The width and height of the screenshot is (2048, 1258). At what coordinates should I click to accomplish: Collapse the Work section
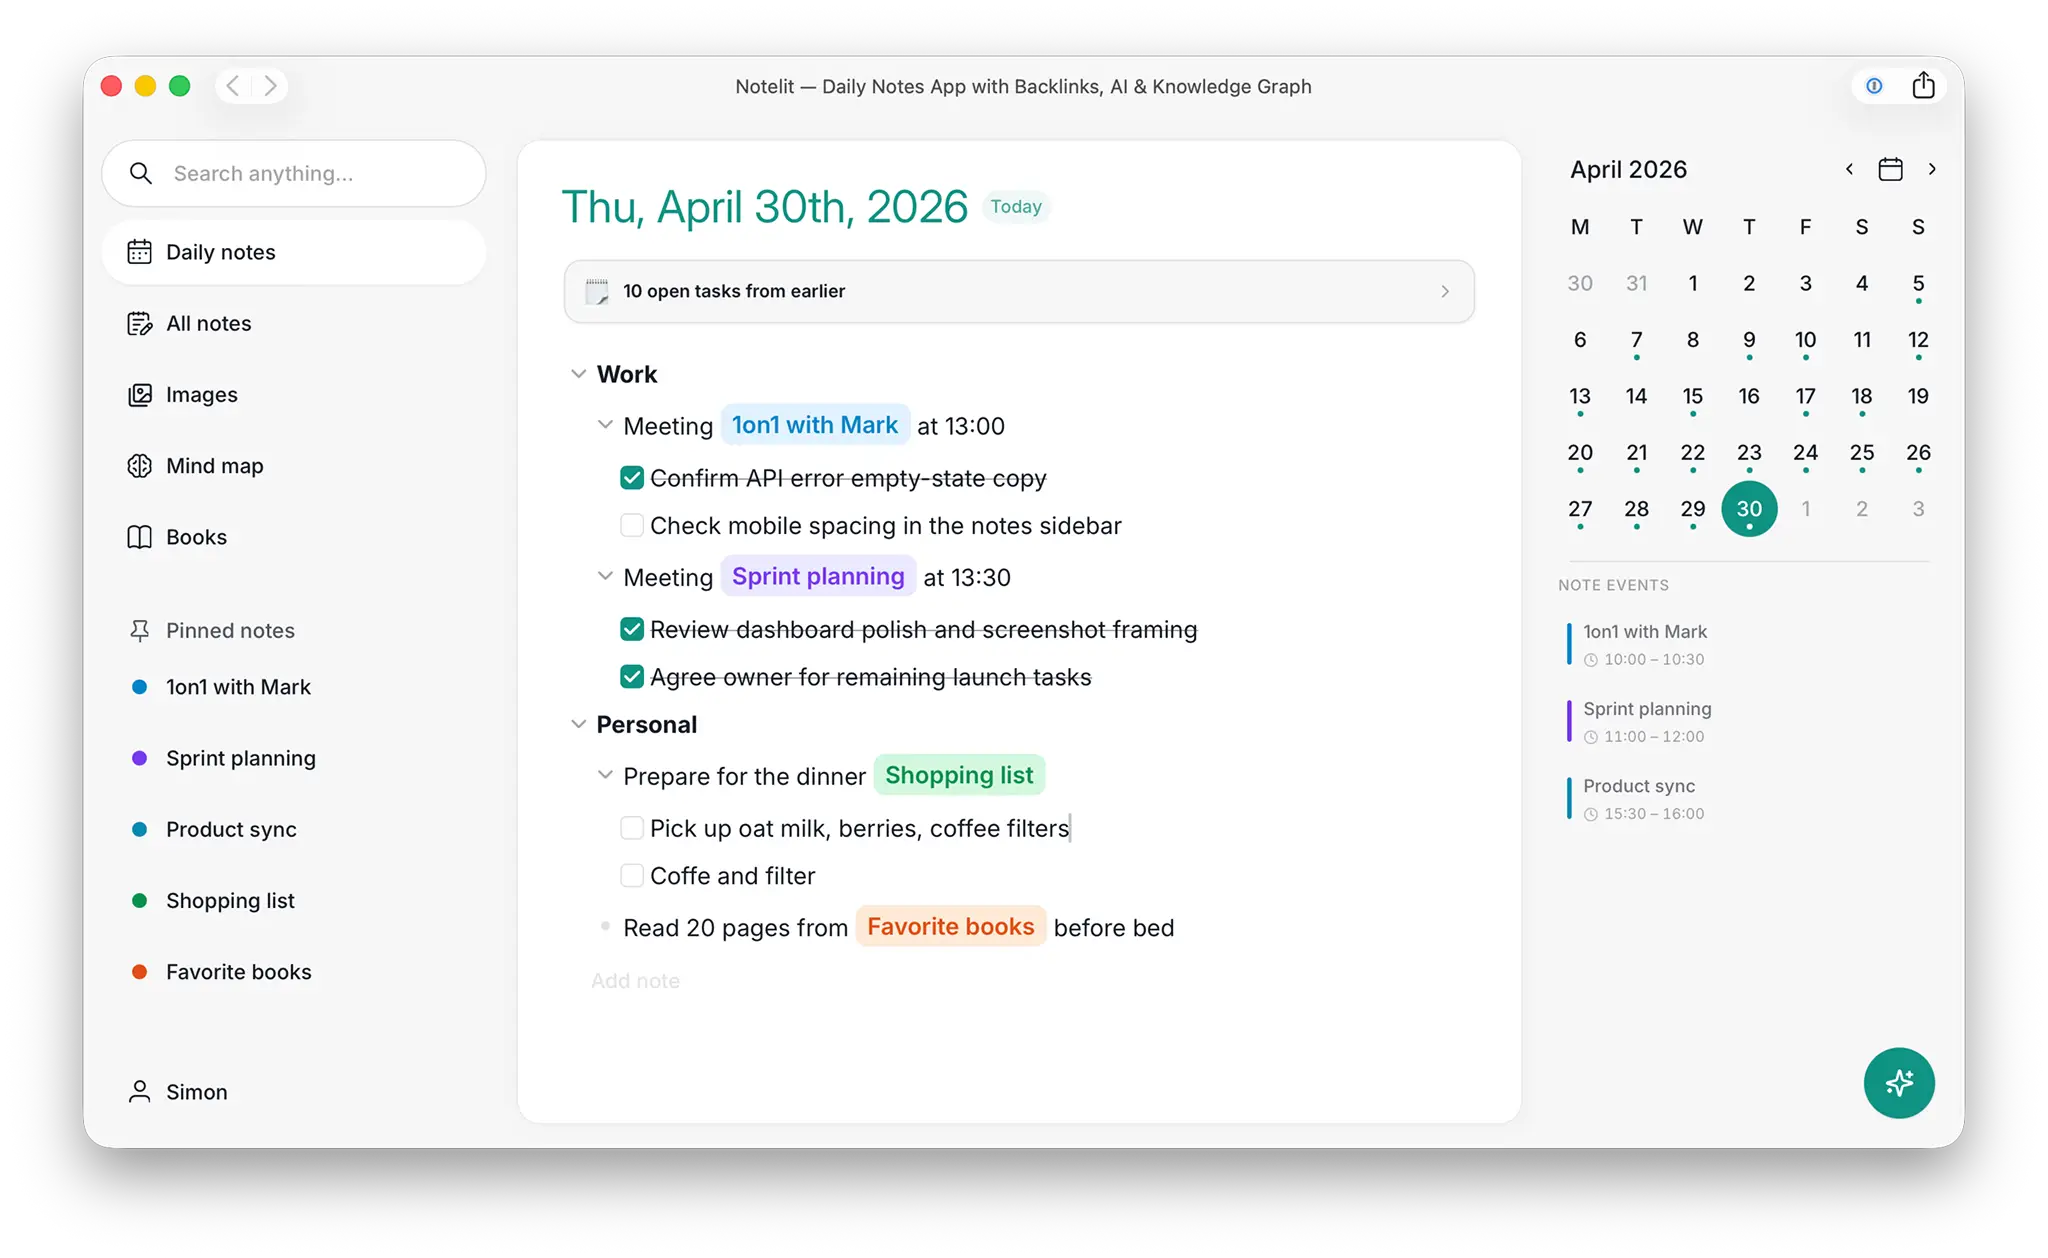(x=578, y=373)
